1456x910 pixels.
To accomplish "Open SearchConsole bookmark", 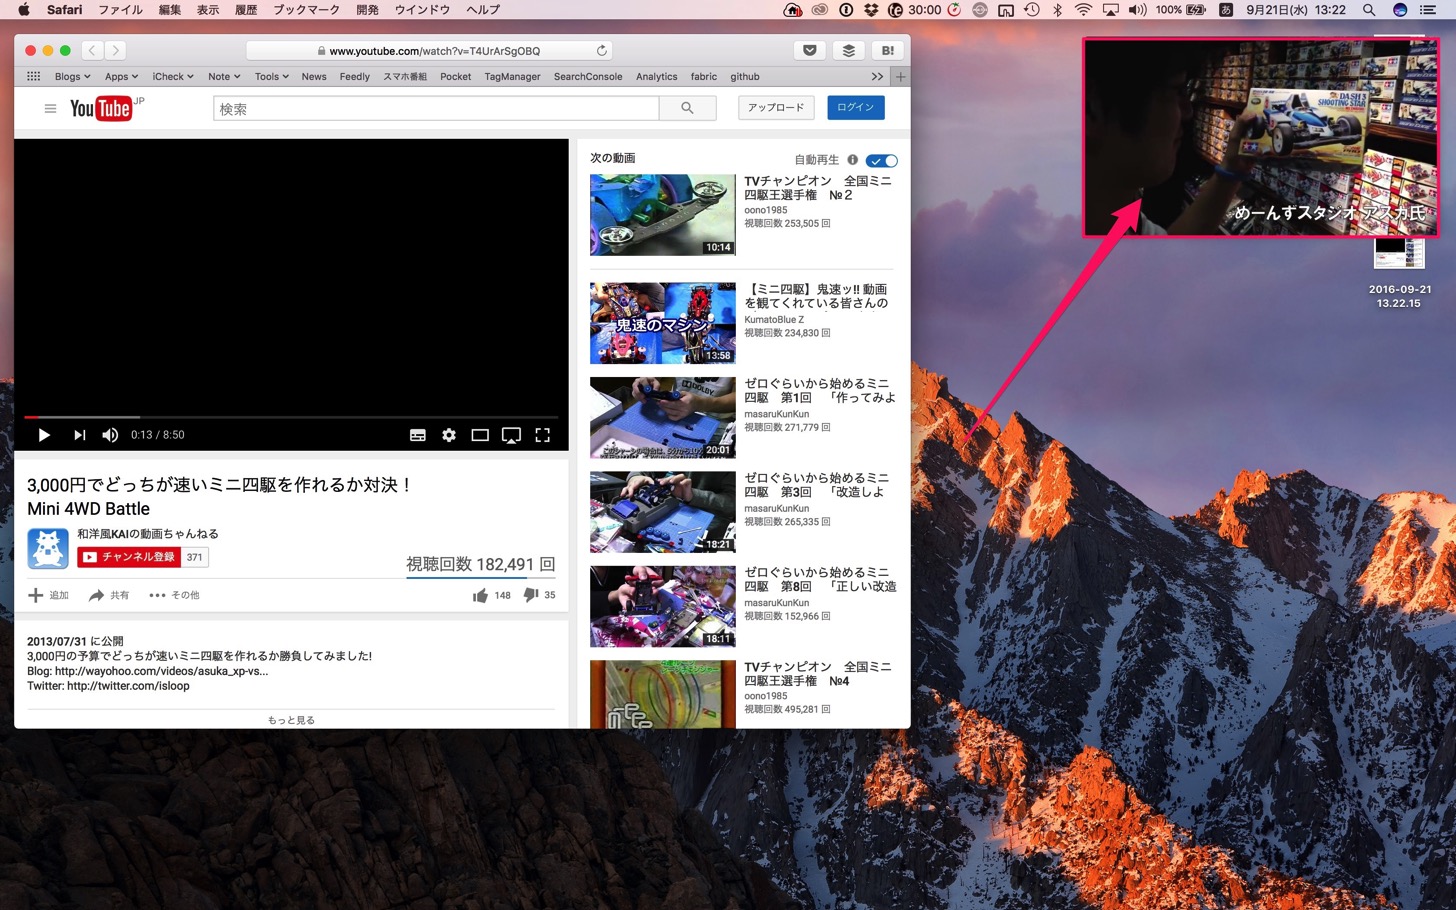I will pos(588,76).
